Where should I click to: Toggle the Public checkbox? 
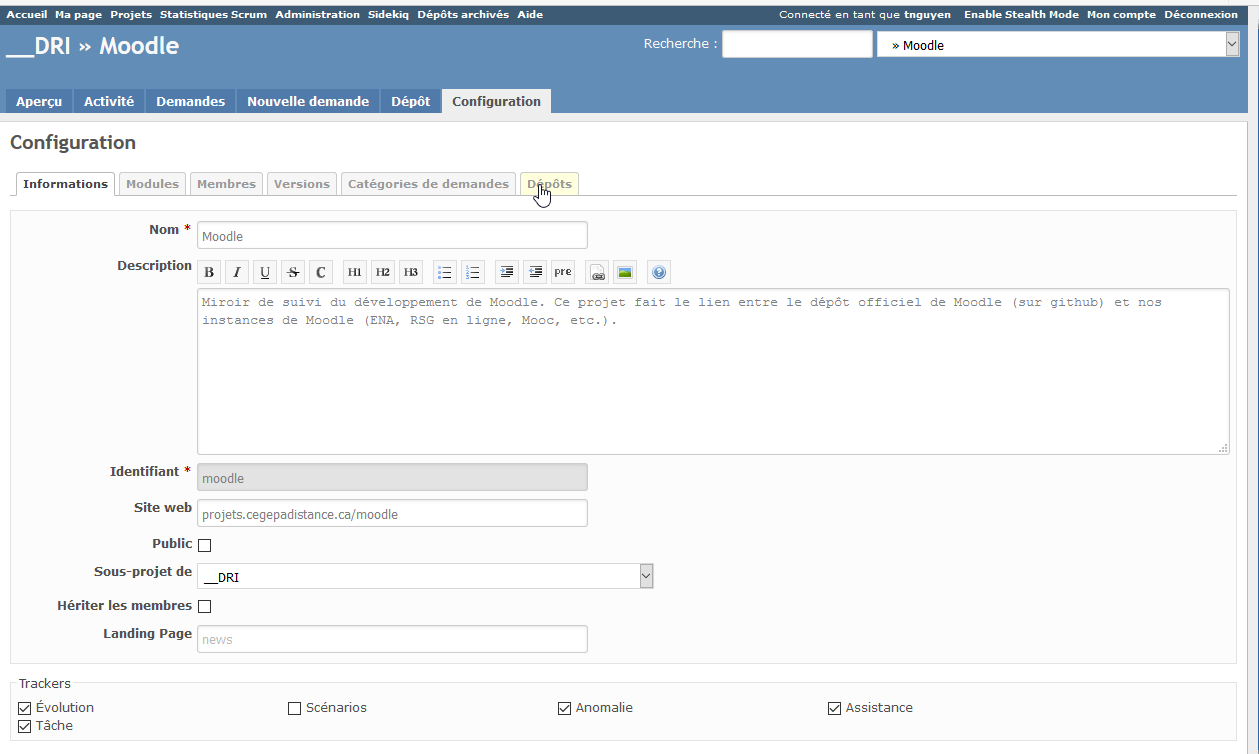click(205, 545)
